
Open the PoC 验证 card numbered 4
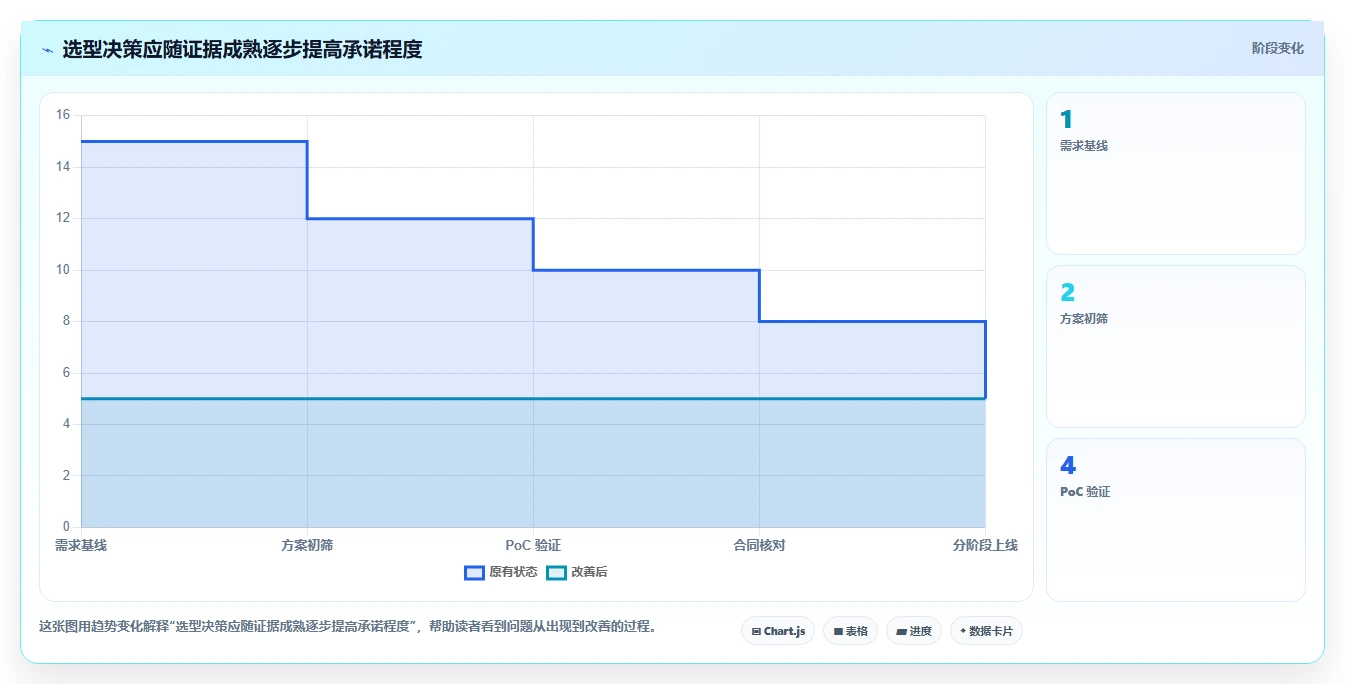point(1176,520)
